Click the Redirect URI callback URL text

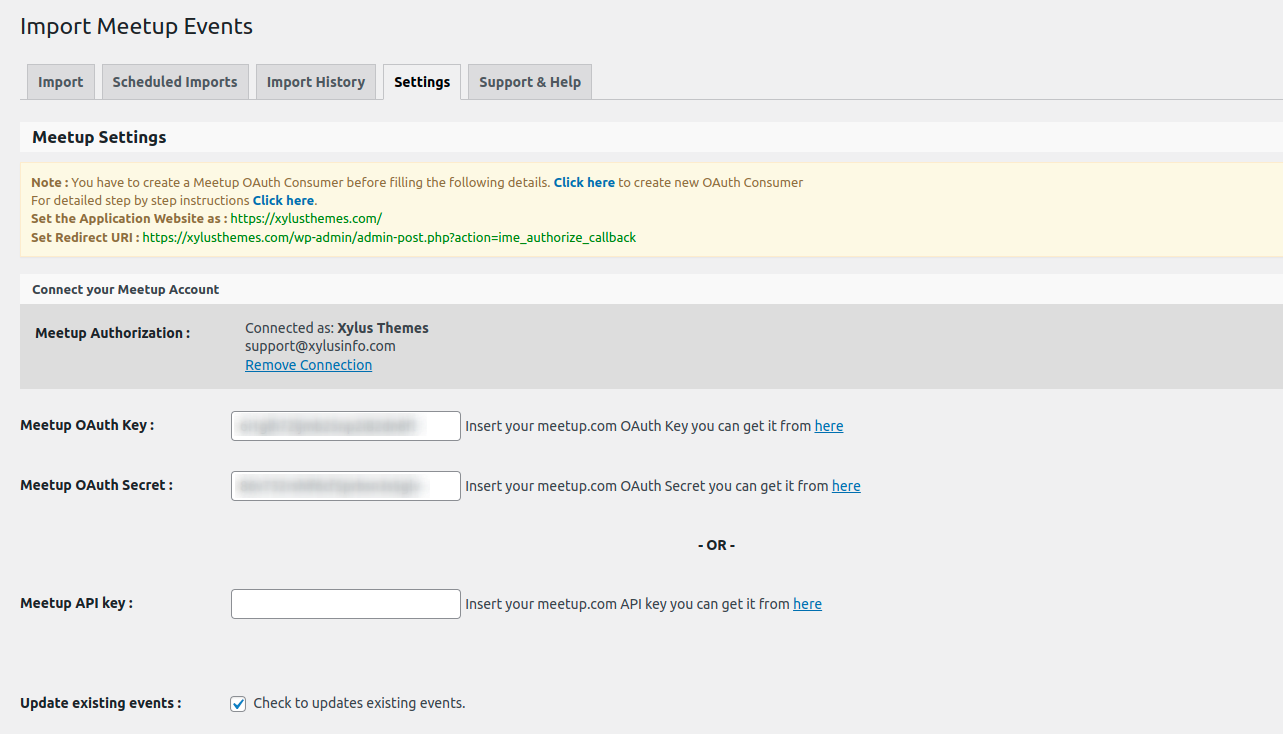click(389, 238)
